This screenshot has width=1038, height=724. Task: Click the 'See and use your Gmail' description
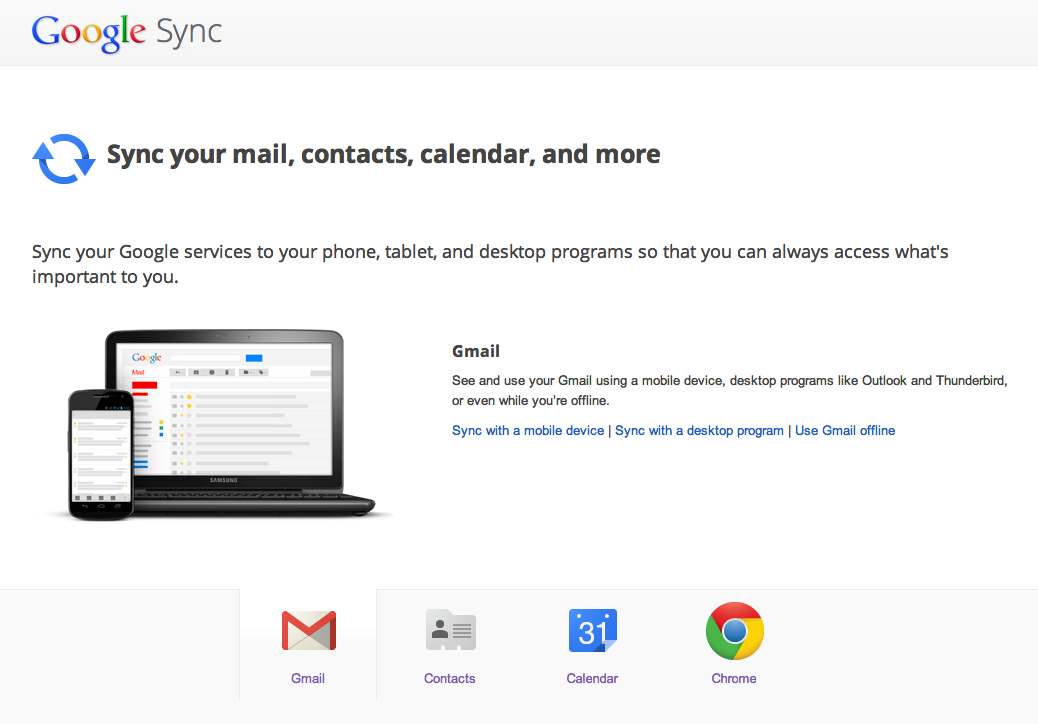pos(730,390)
